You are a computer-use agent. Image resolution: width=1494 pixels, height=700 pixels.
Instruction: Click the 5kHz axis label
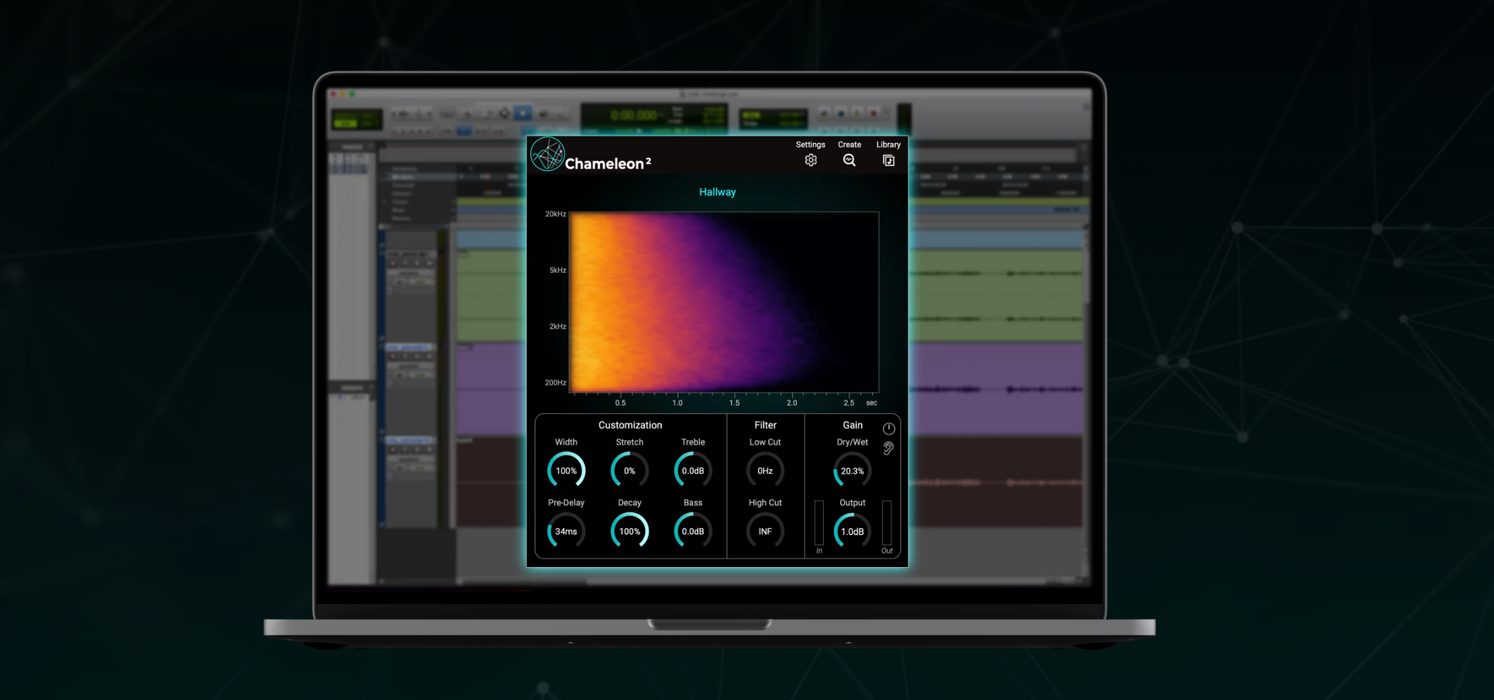click(x=557, y=270)
